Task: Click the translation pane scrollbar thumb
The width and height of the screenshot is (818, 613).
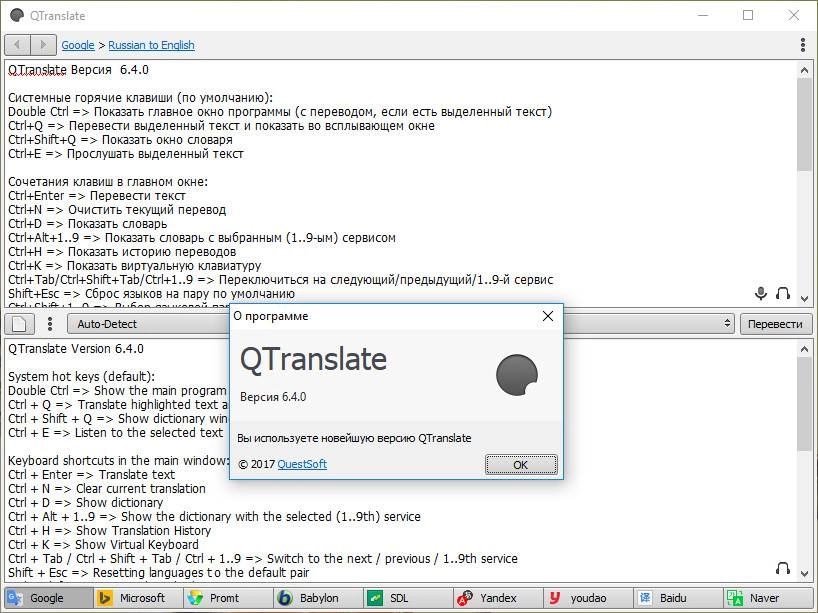Action: coord(804,404)
